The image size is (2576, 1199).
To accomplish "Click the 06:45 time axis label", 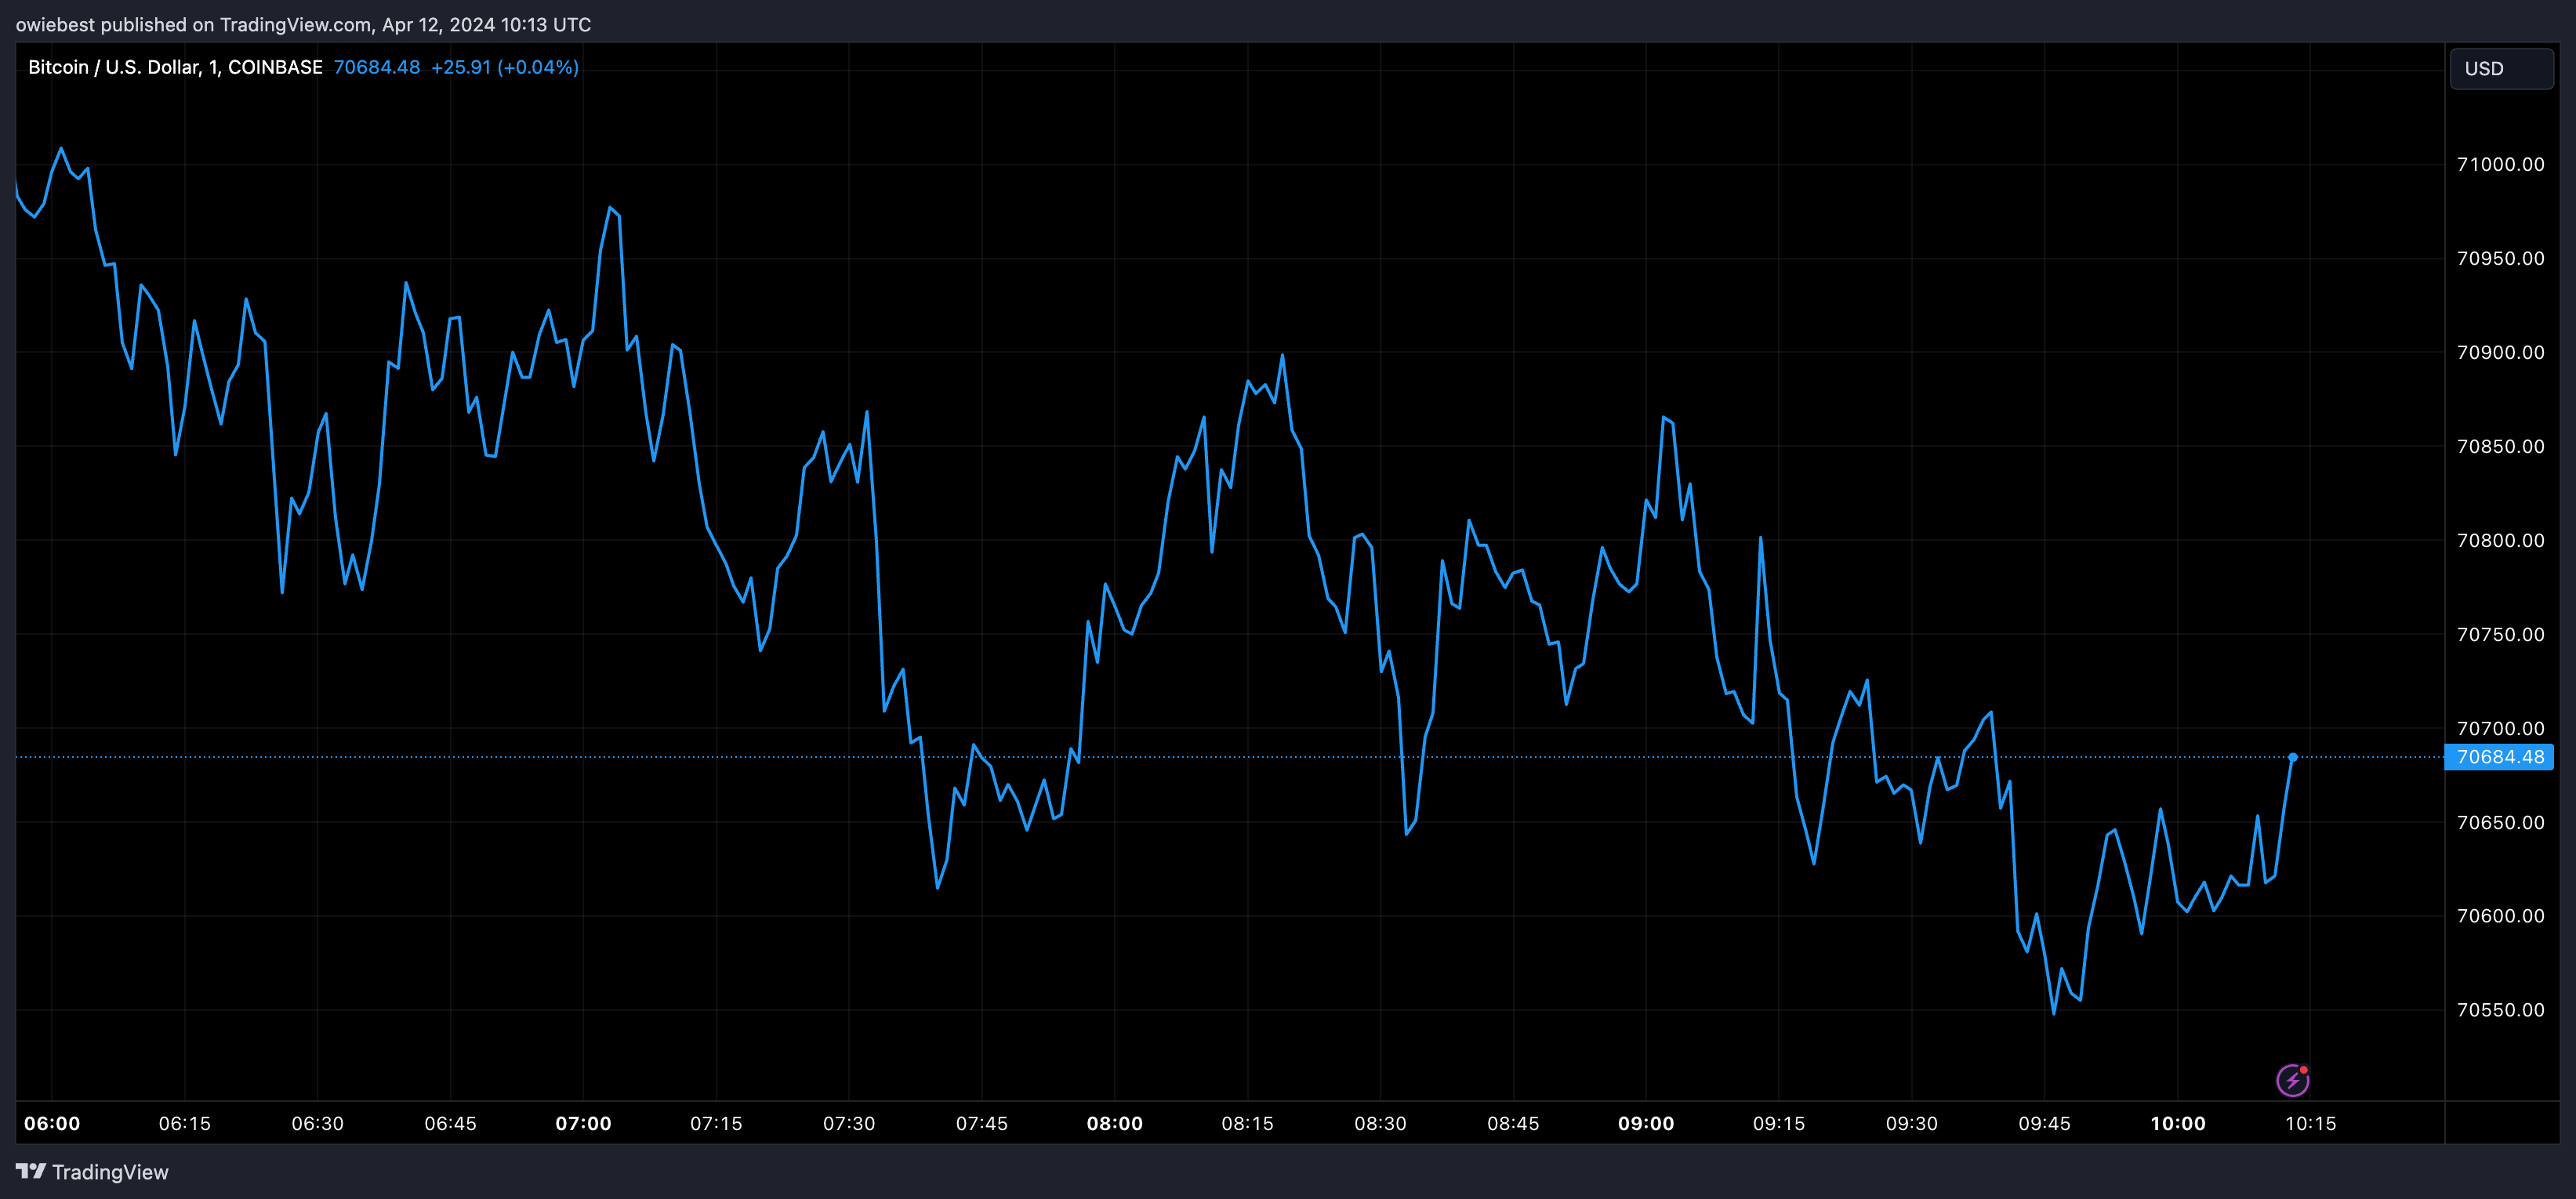I will pos(451,1123).
